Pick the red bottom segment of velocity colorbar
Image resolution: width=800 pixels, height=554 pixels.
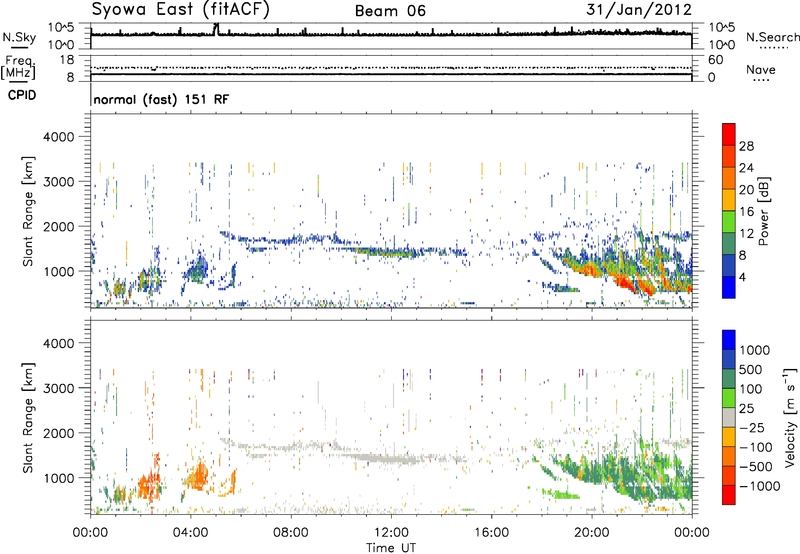[x=729, y=495]
